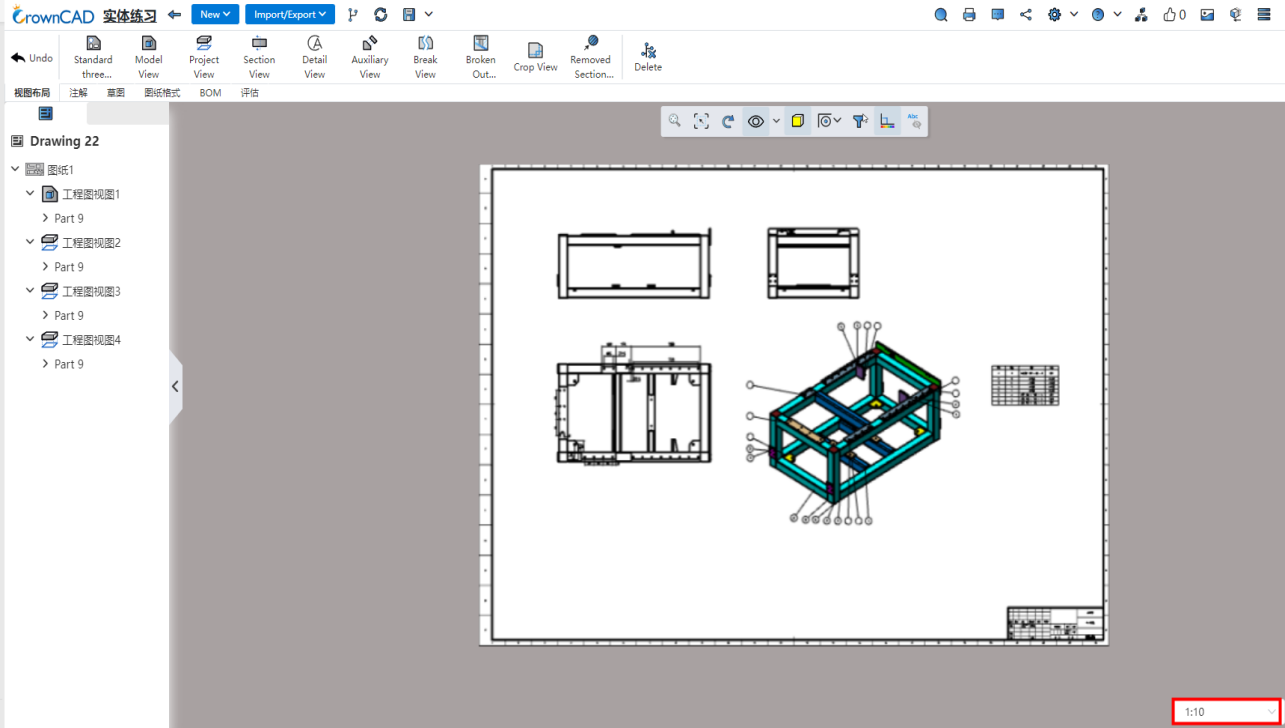Click the Undo button

[x=31, y=58]
